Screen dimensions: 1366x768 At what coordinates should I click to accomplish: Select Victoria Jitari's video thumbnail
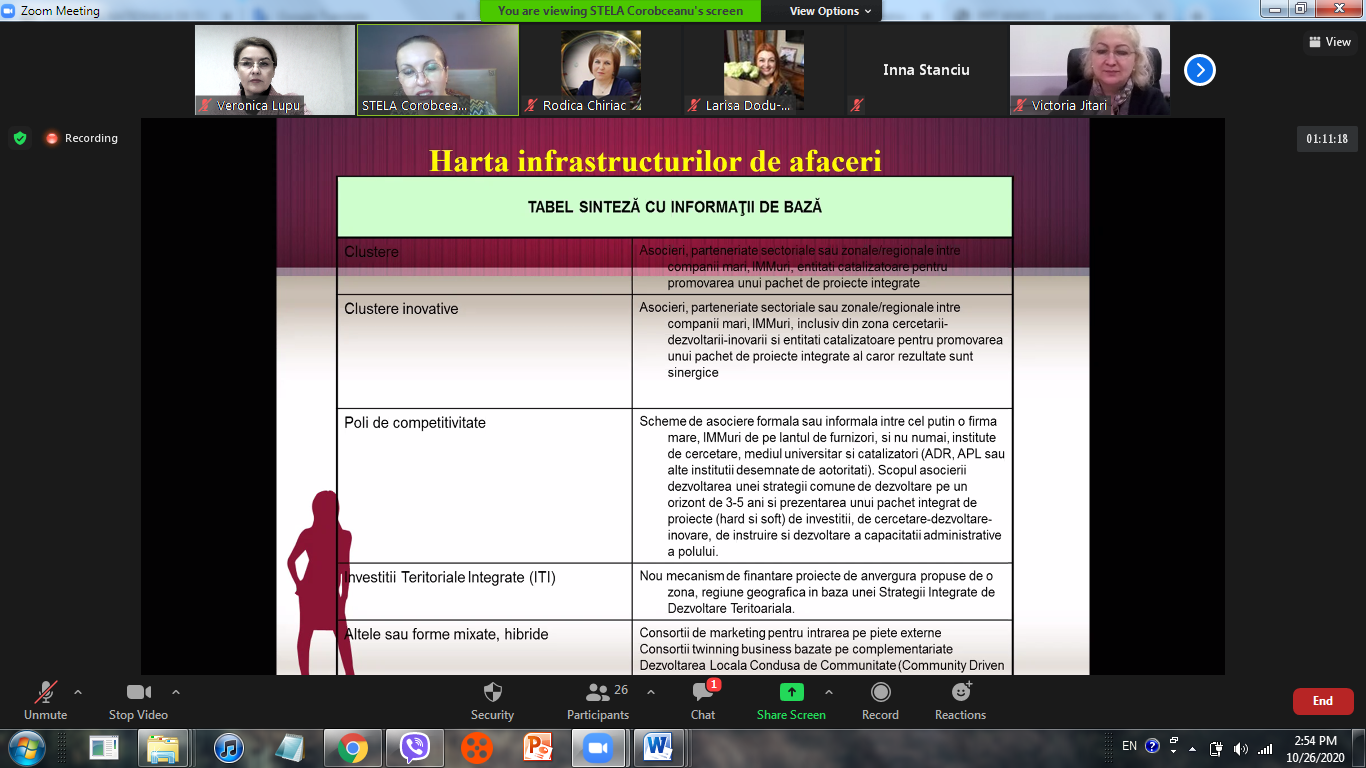coord(1089,70)
